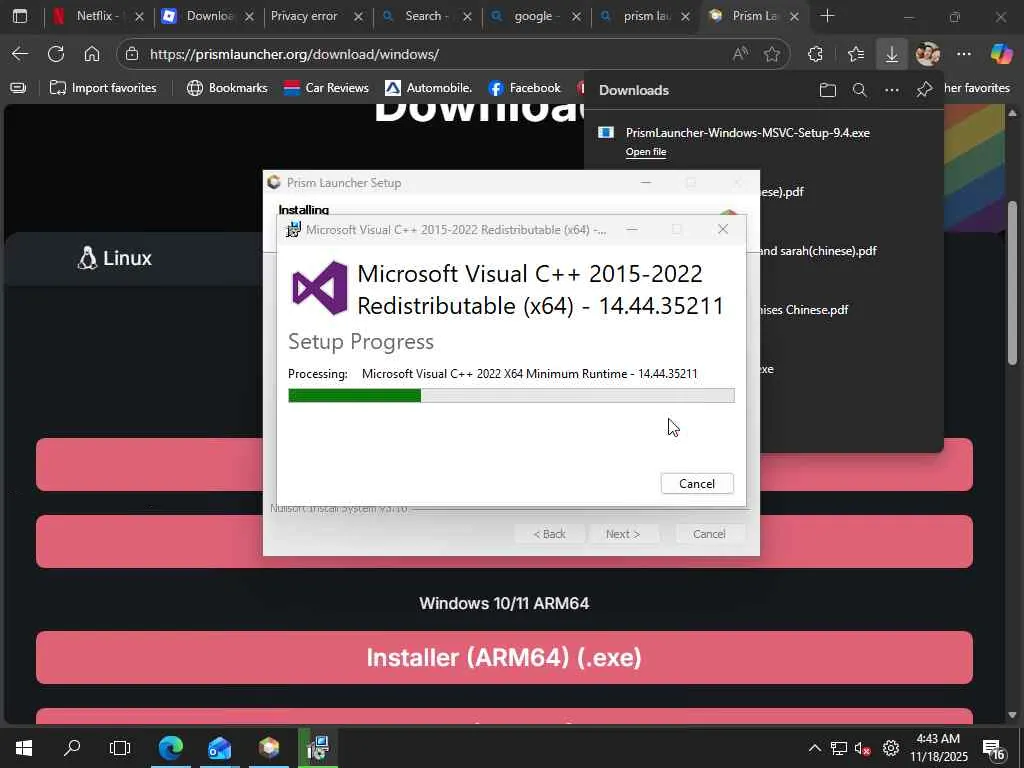
Task: Switch to the Privacy error tab
Action: (304, 16)
